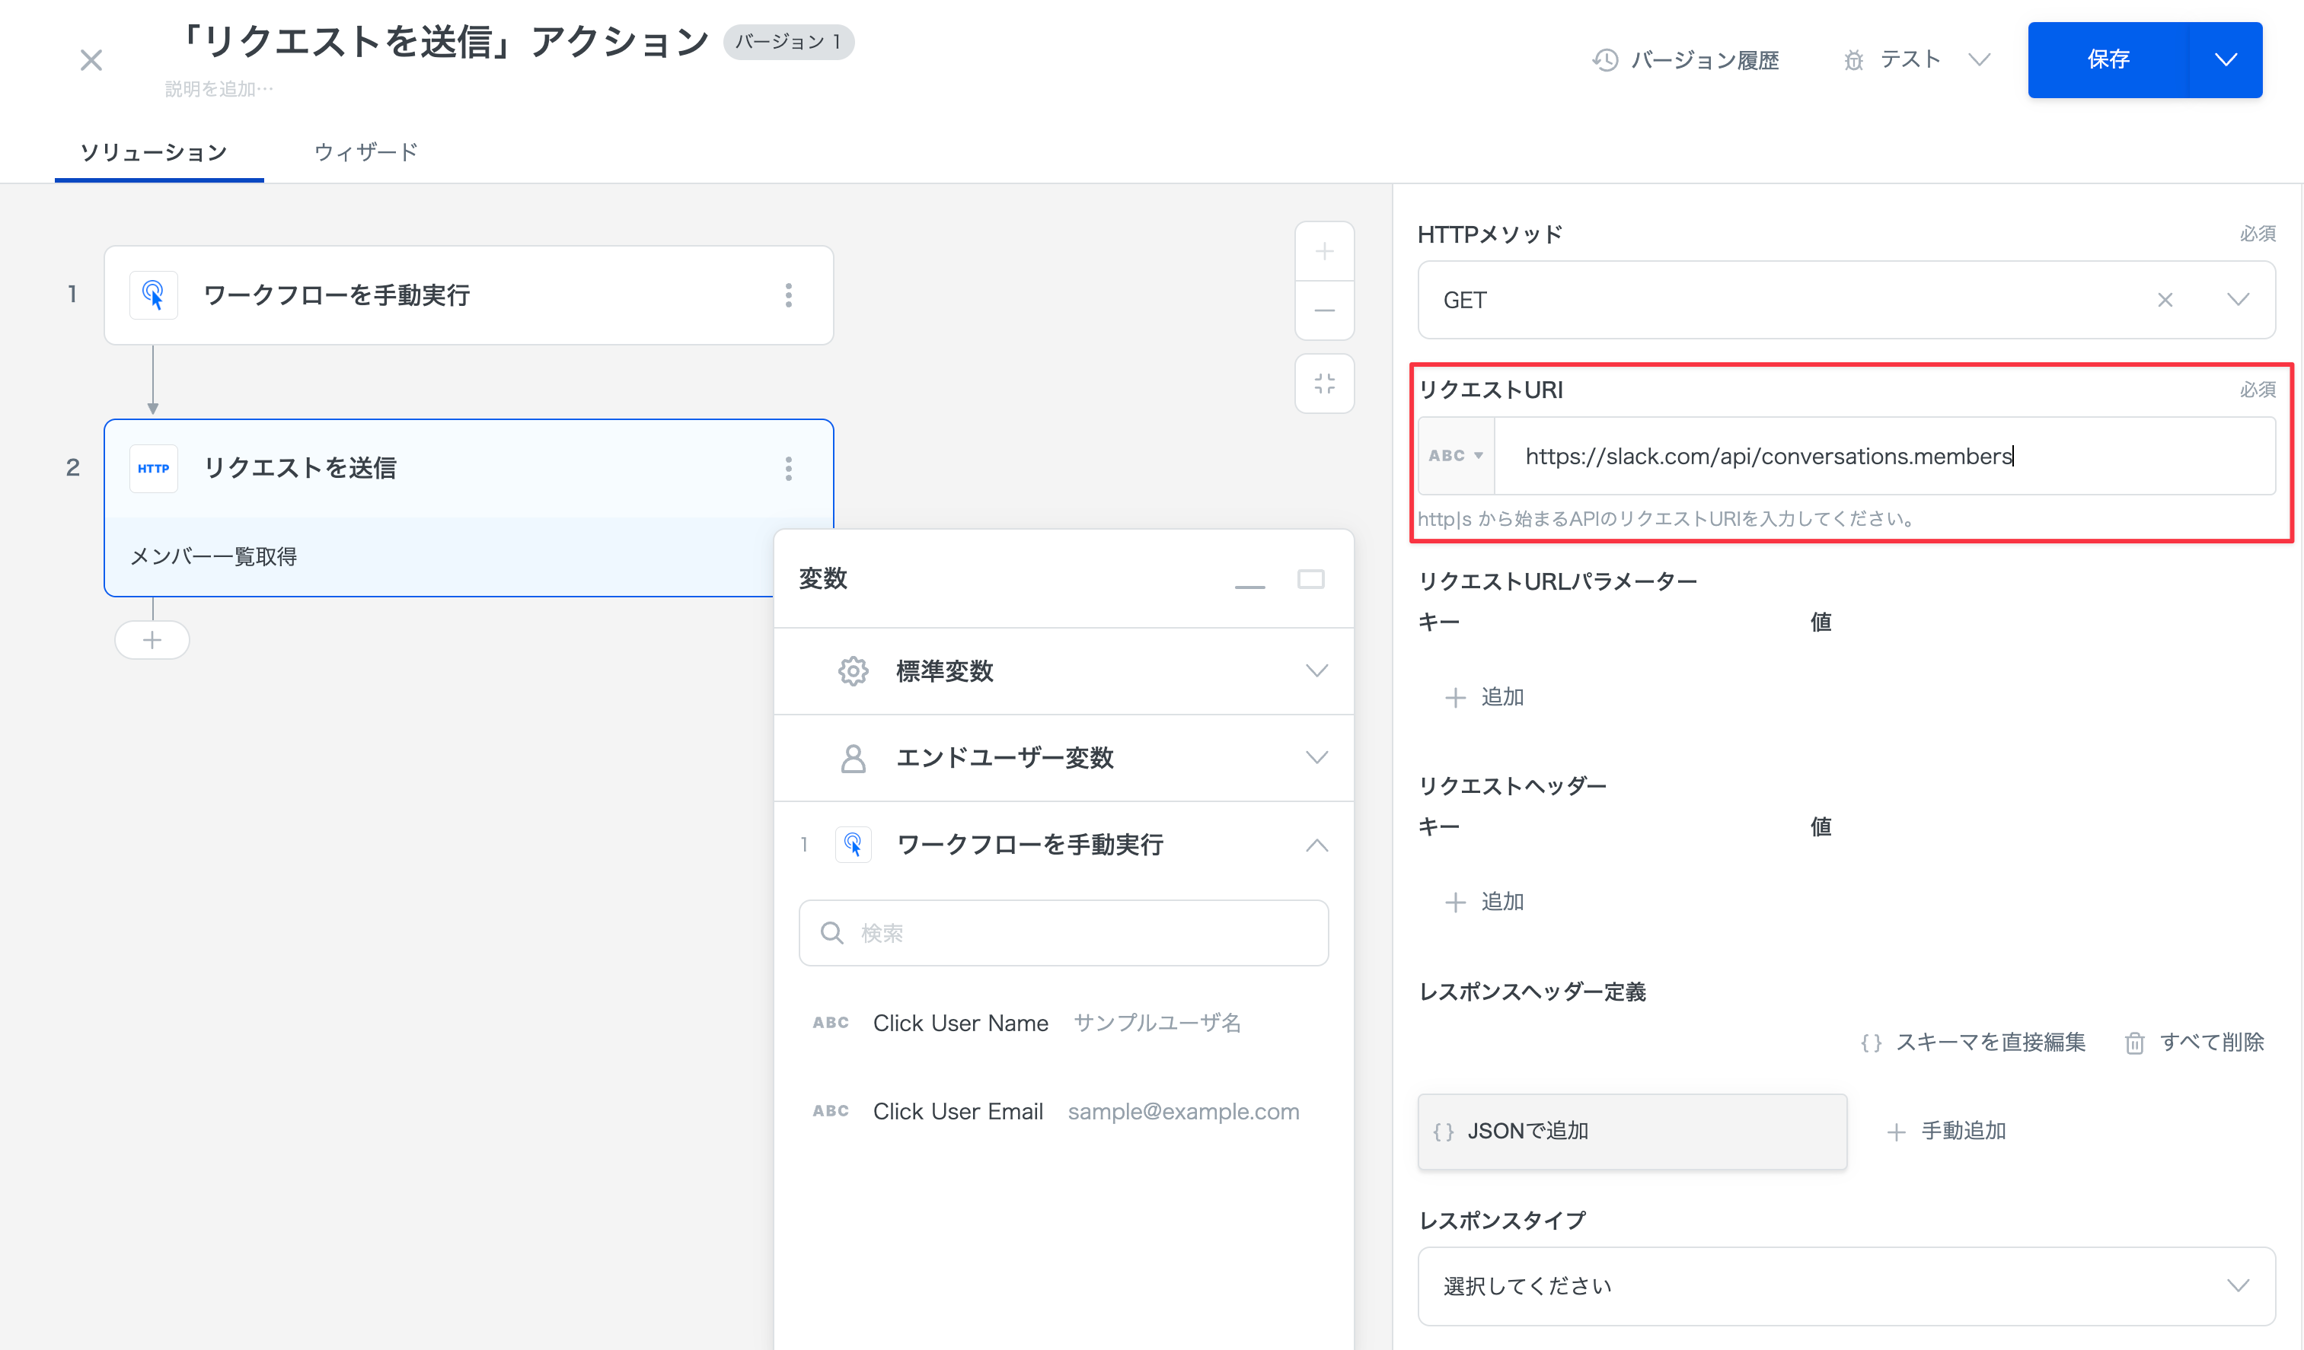Image resolution: width=2304 pixels, height=1350 pixels.
Task: Expand the 標準変数 section
Action: tap(1317, 671)
